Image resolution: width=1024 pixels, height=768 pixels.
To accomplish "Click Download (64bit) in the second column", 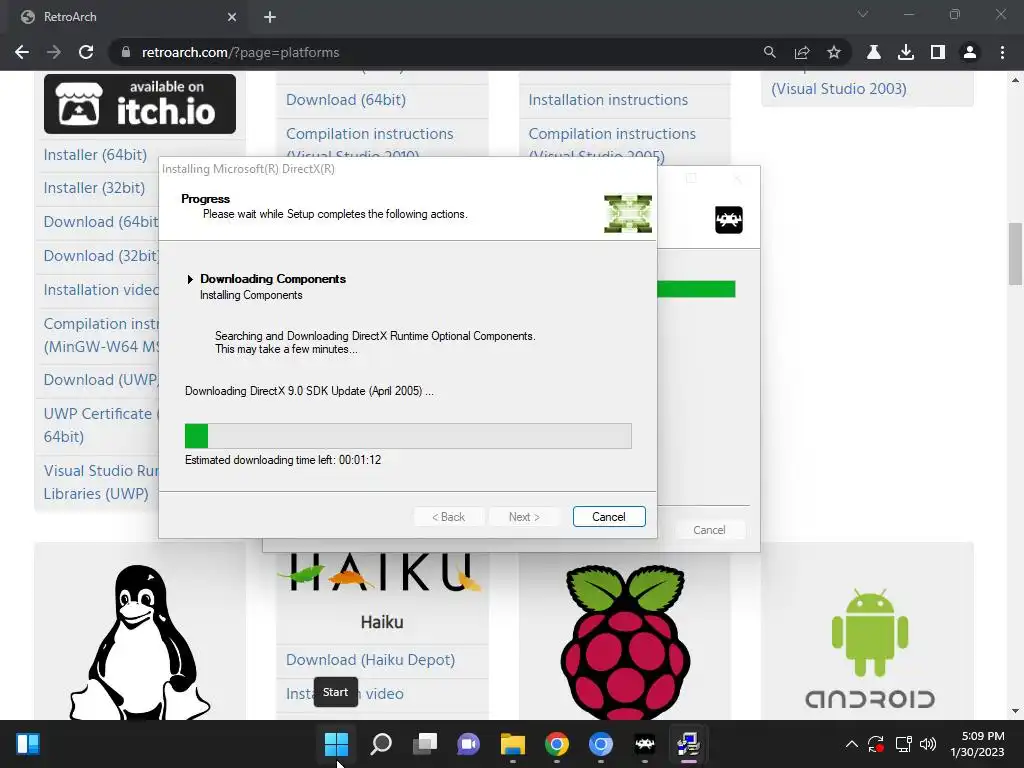I will [346, 100].
